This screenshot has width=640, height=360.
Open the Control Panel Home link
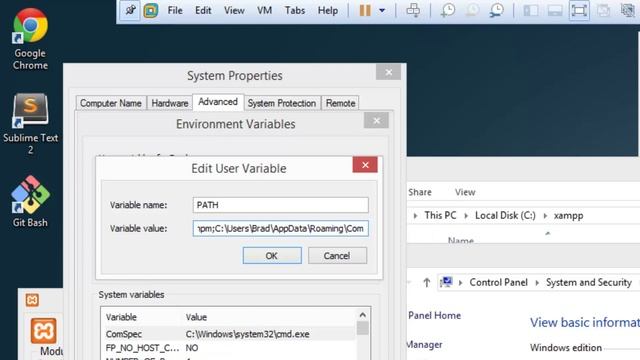(x=434, y=316)
